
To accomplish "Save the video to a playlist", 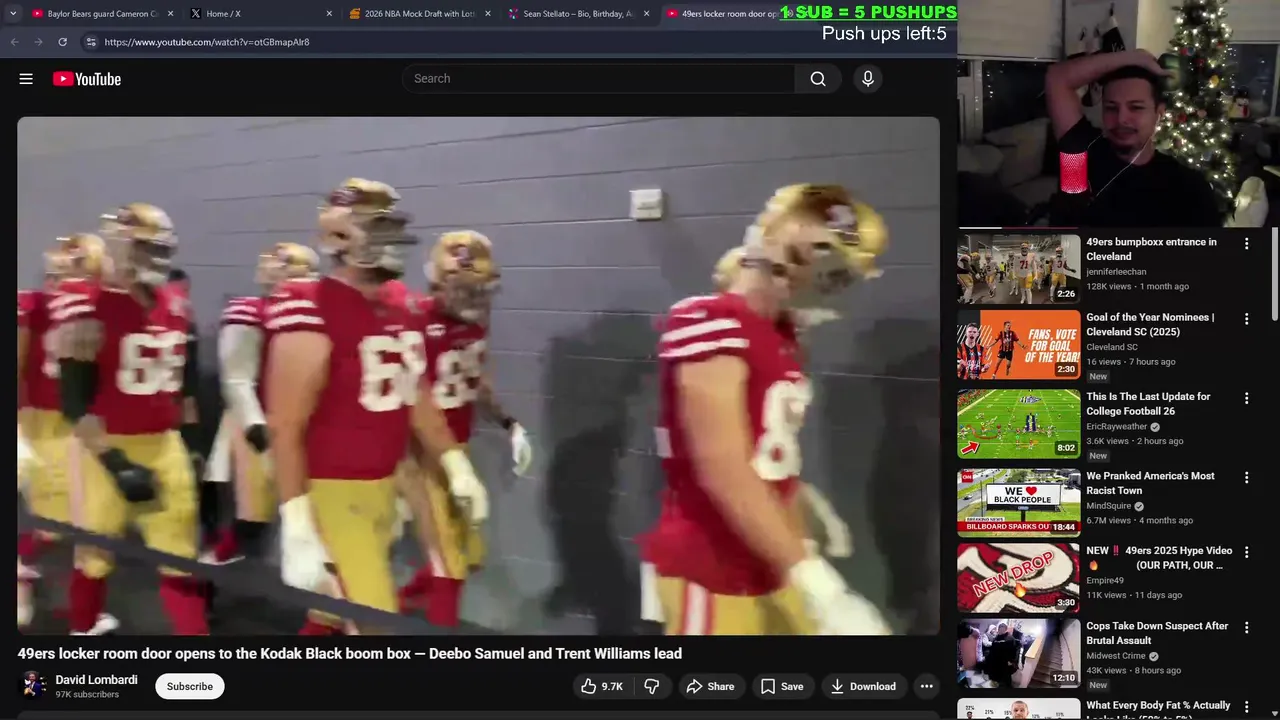I will point(782,686).
